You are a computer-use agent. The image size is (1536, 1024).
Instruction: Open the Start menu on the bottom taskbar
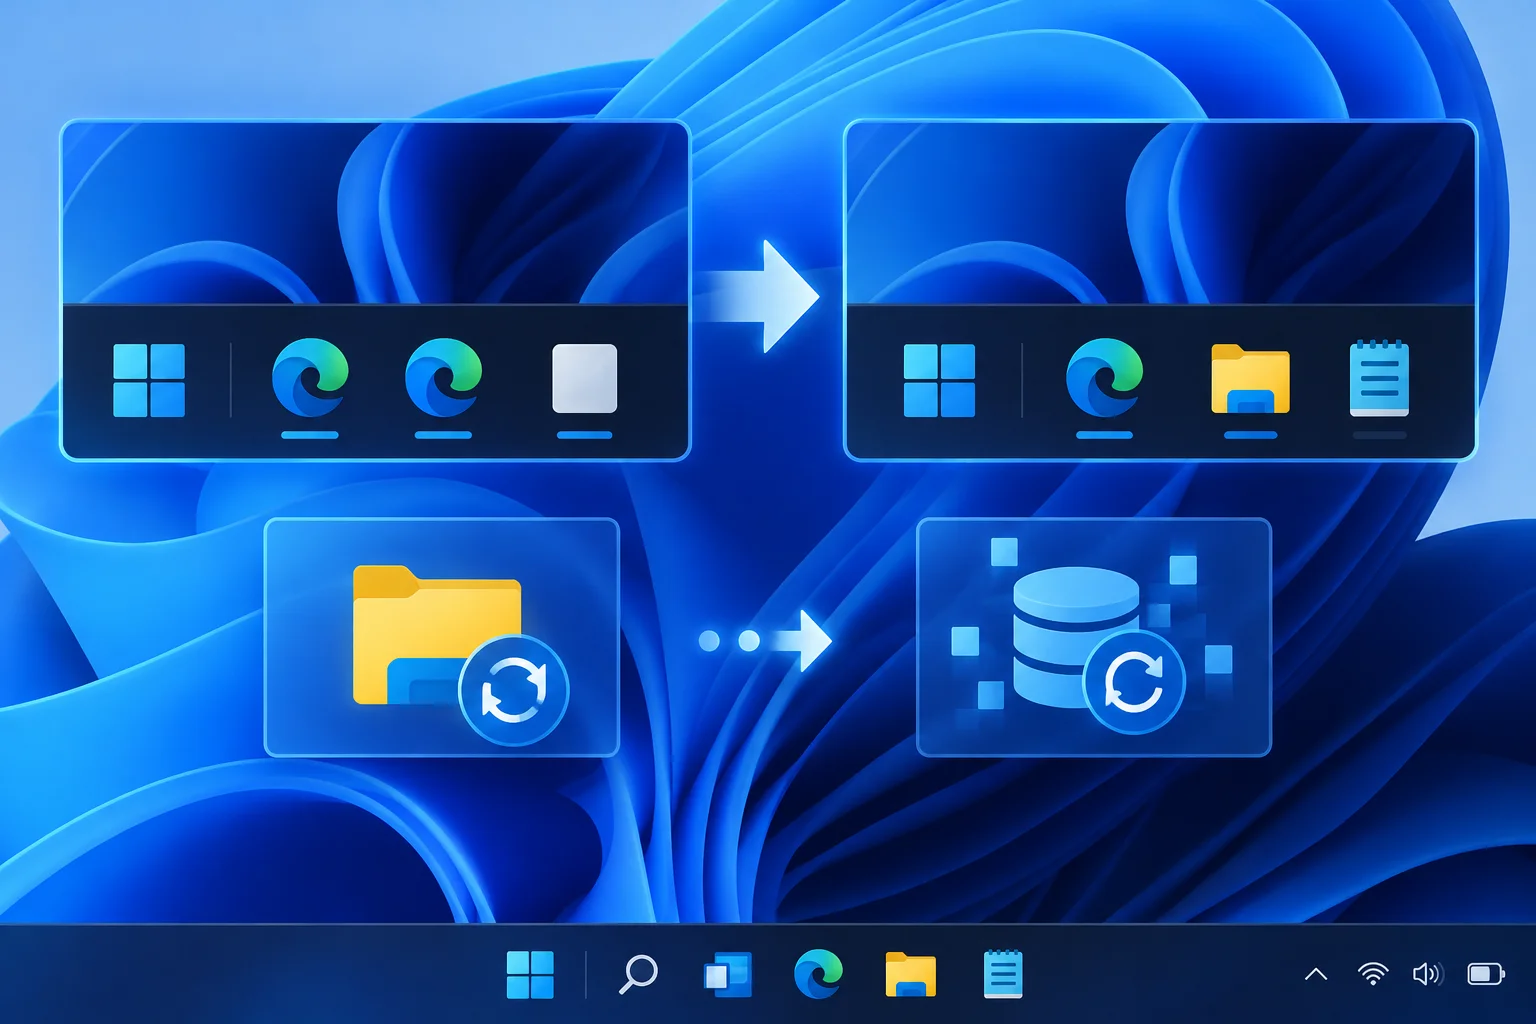(x=530, y=974)
